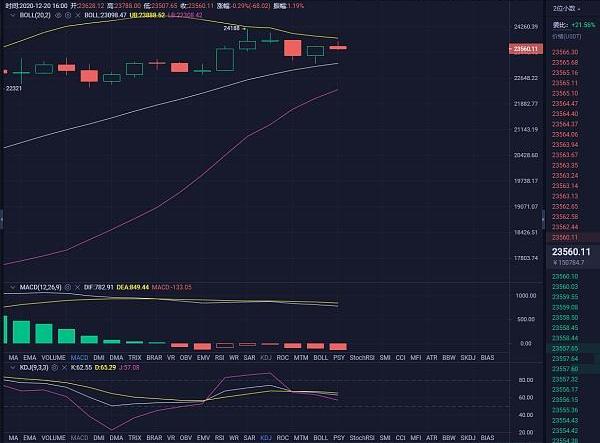Select the BIAS indicator
Image resolution: width=600 pixels, height=443 pixels.
pyautogui.click(x=487, y=356)
